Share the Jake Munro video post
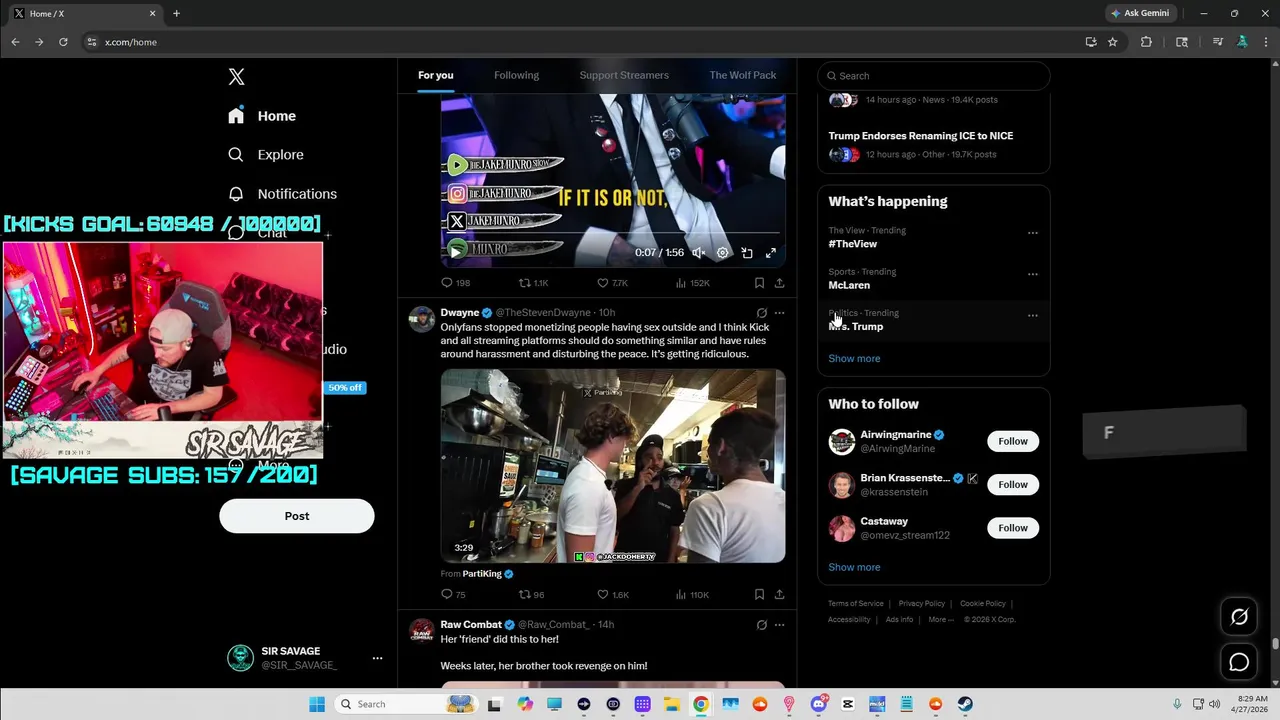Screen dimensions: 1280x720 click(779, 283)
